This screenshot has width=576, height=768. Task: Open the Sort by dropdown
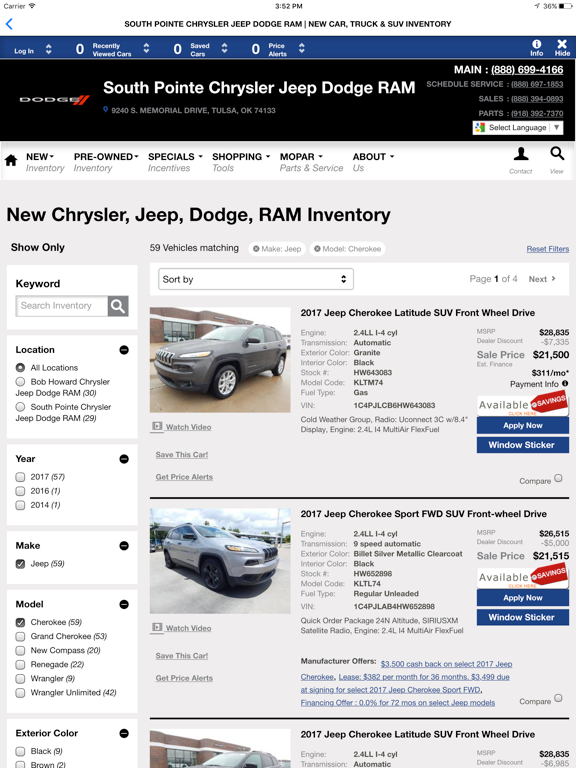click(256, 279)
